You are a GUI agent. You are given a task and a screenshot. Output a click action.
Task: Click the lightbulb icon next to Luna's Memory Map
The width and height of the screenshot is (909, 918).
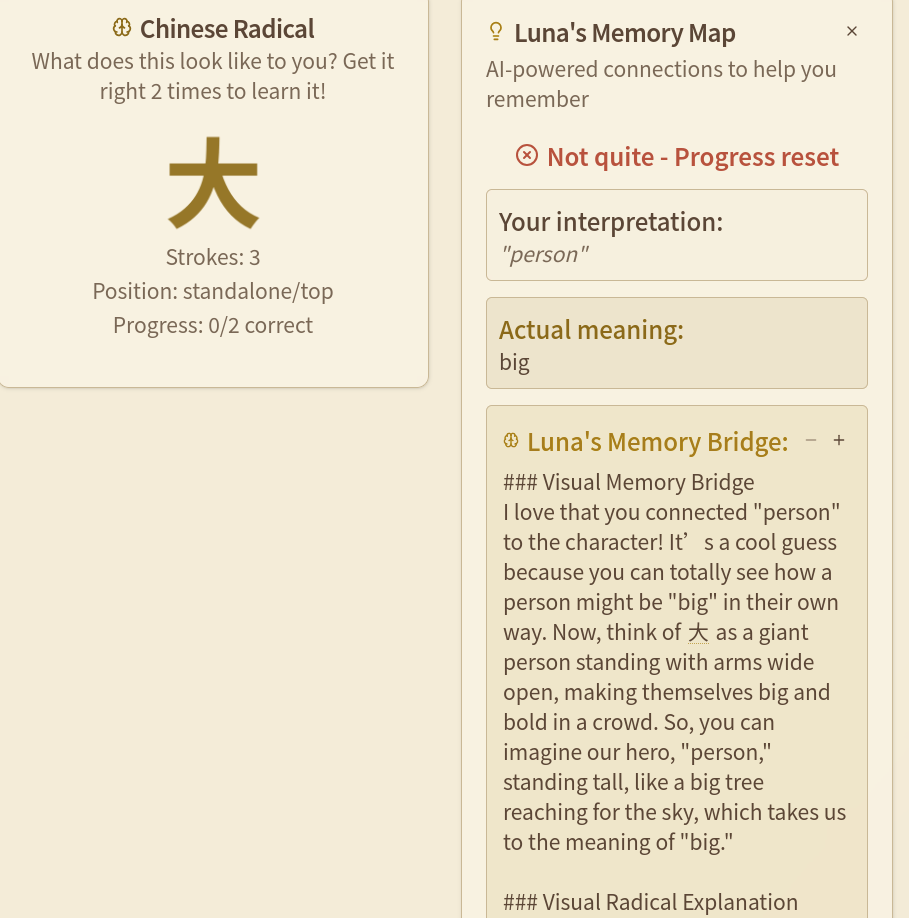point(495,32)
